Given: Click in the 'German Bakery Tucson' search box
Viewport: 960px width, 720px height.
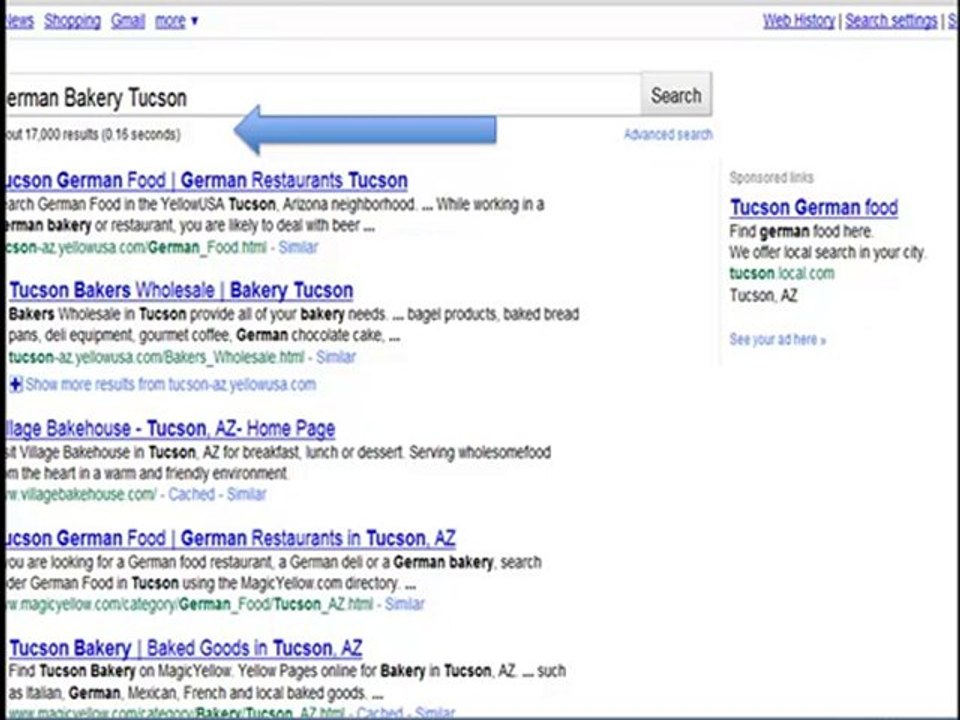Looking at the screenshot, I should [x=321, y=95].
